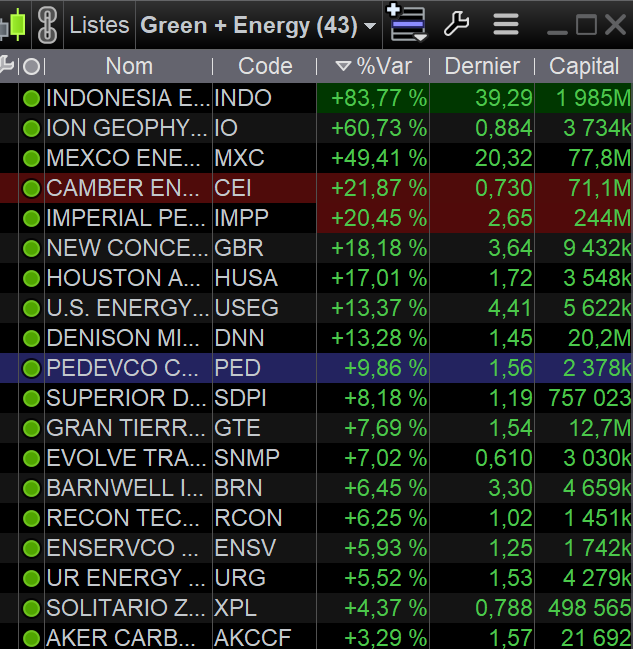Select AKER CARB... row name
Image resolution: width=633 pixels, height=649 pixels.
(x=128, y=637)
